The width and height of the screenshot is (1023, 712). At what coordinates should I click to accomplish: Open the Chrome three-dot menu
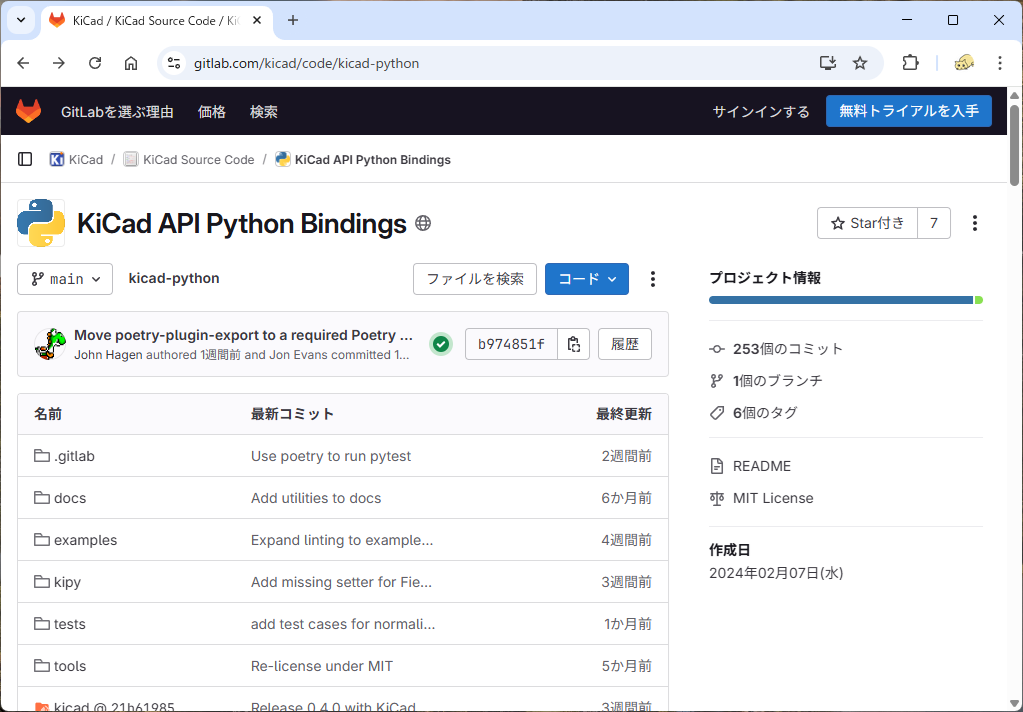[x=1000, y=63]
